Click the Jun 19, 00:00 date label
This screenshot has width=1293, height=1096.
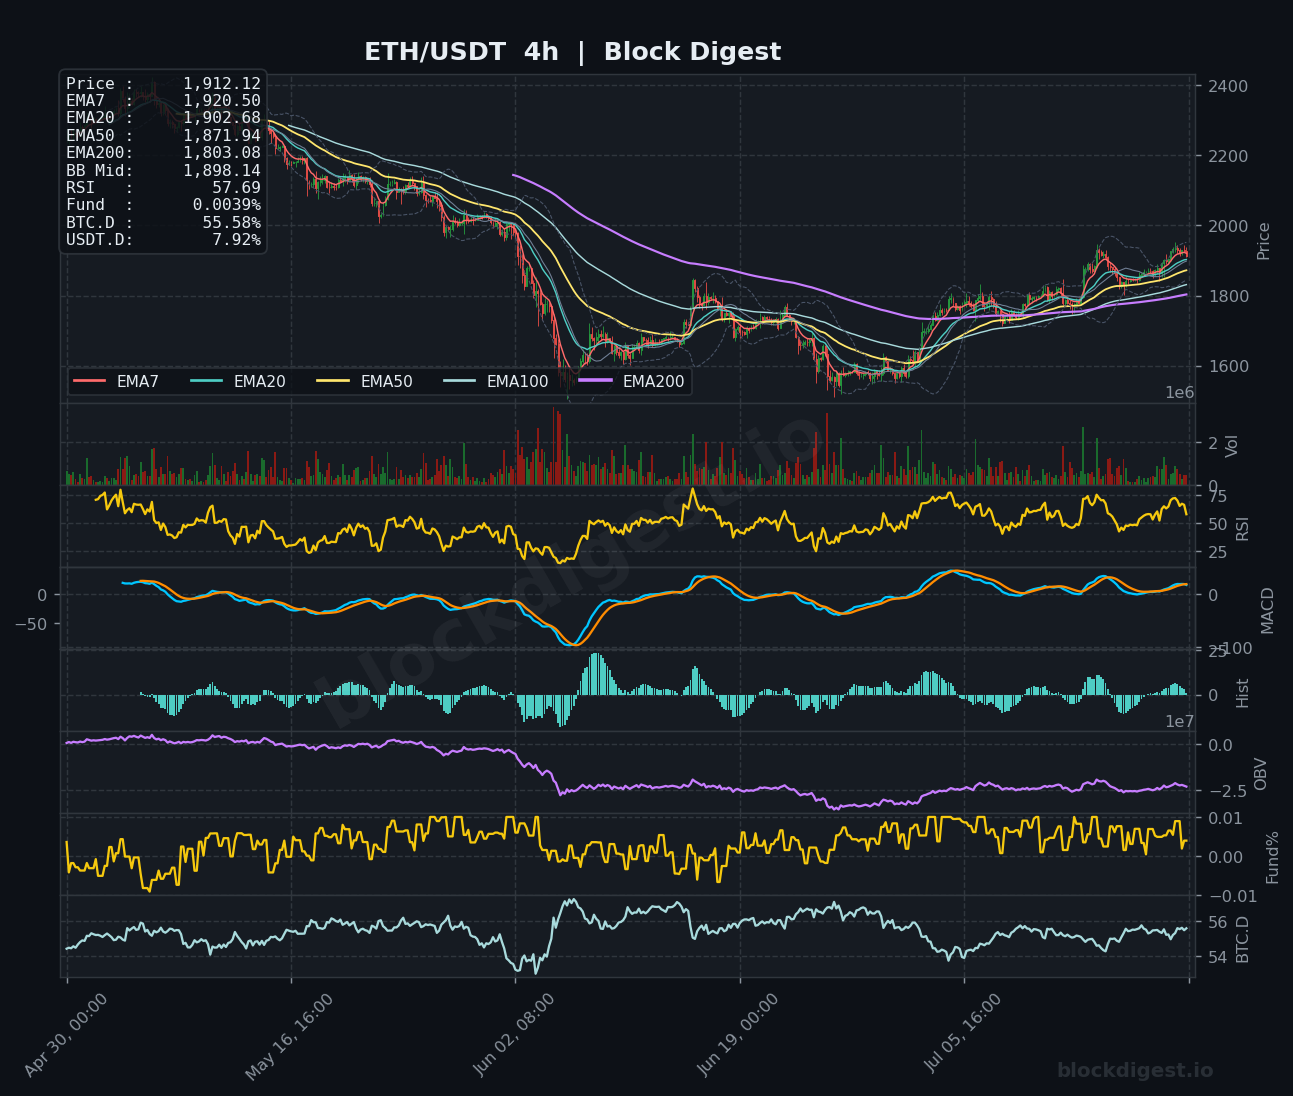[738, 1035]
